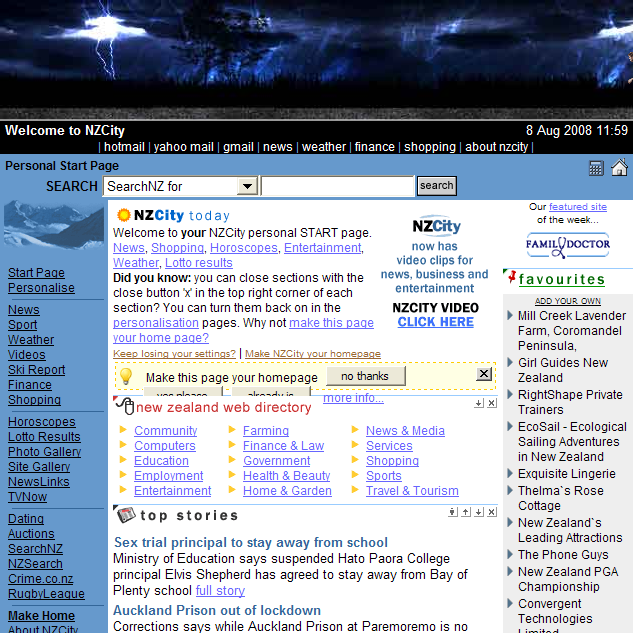633x633 pixels.
Task: Click the mouse icon beside web directory heading
Action: point(125,406)
